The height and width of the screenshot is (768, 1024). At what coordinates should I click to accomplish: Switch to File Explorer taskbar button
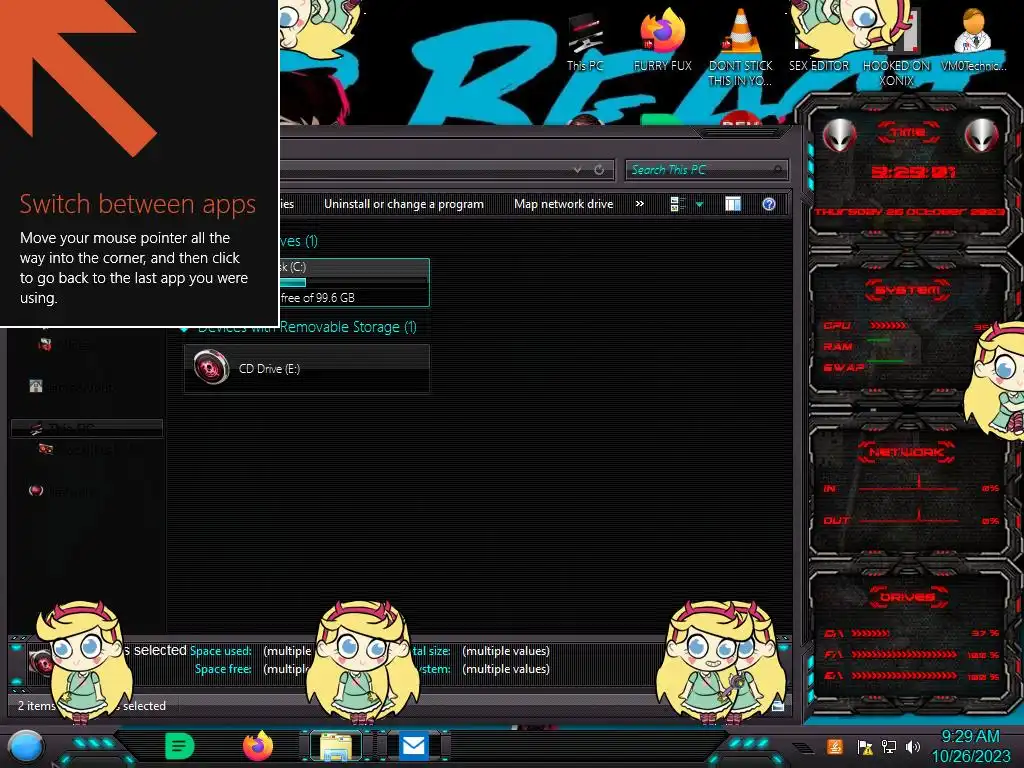tap(336, 746)
